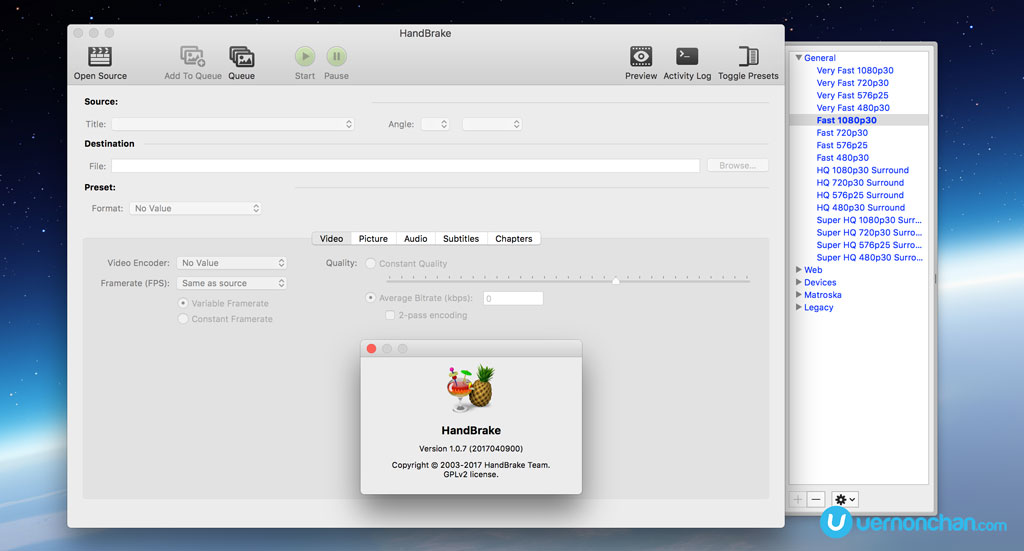Select preset Very Fast 480p30

[853, 108]
